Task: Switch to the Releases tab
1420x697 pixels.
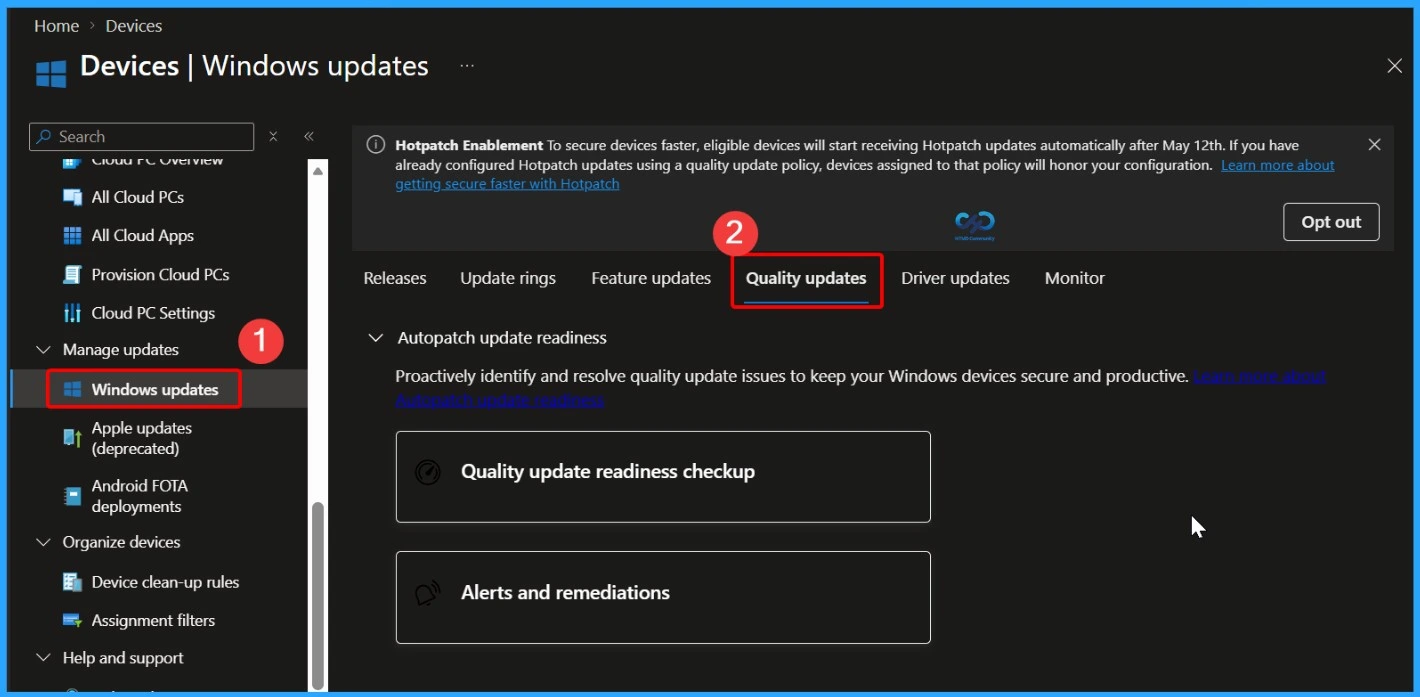Action: pos(395,278)
